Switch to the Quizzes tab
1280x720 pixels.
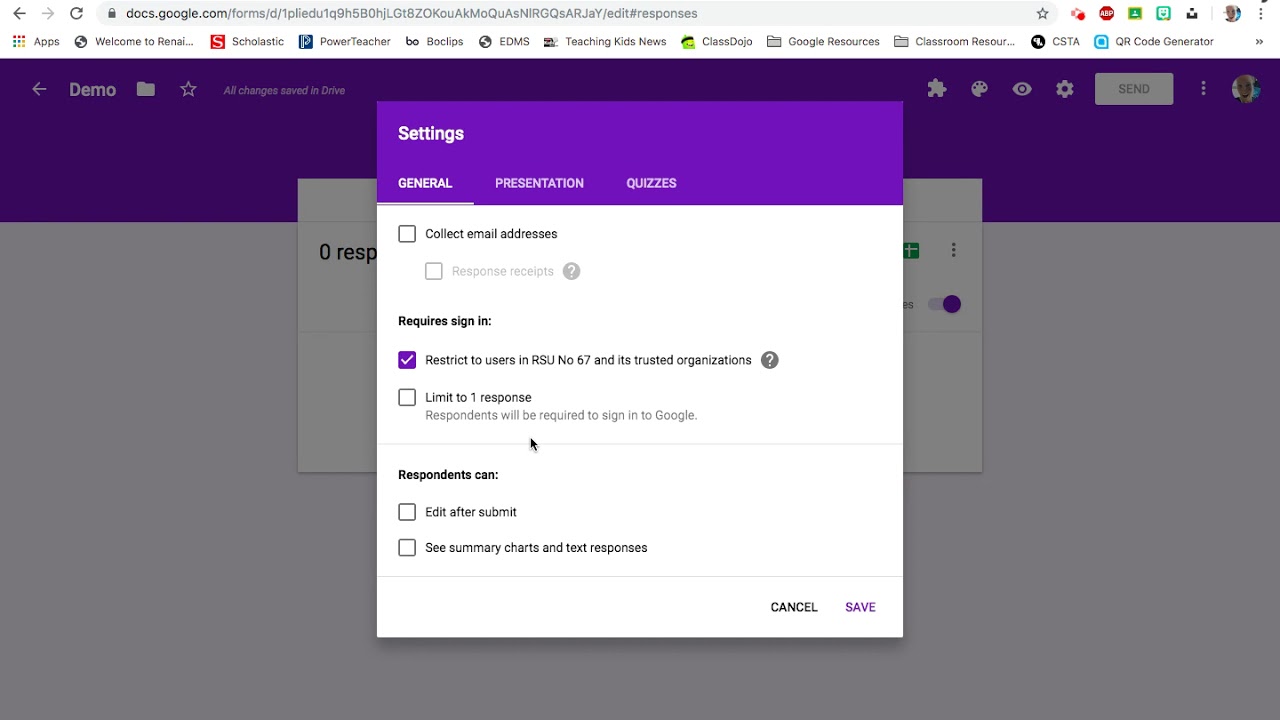pyautogui.click(x=651, y=183)
